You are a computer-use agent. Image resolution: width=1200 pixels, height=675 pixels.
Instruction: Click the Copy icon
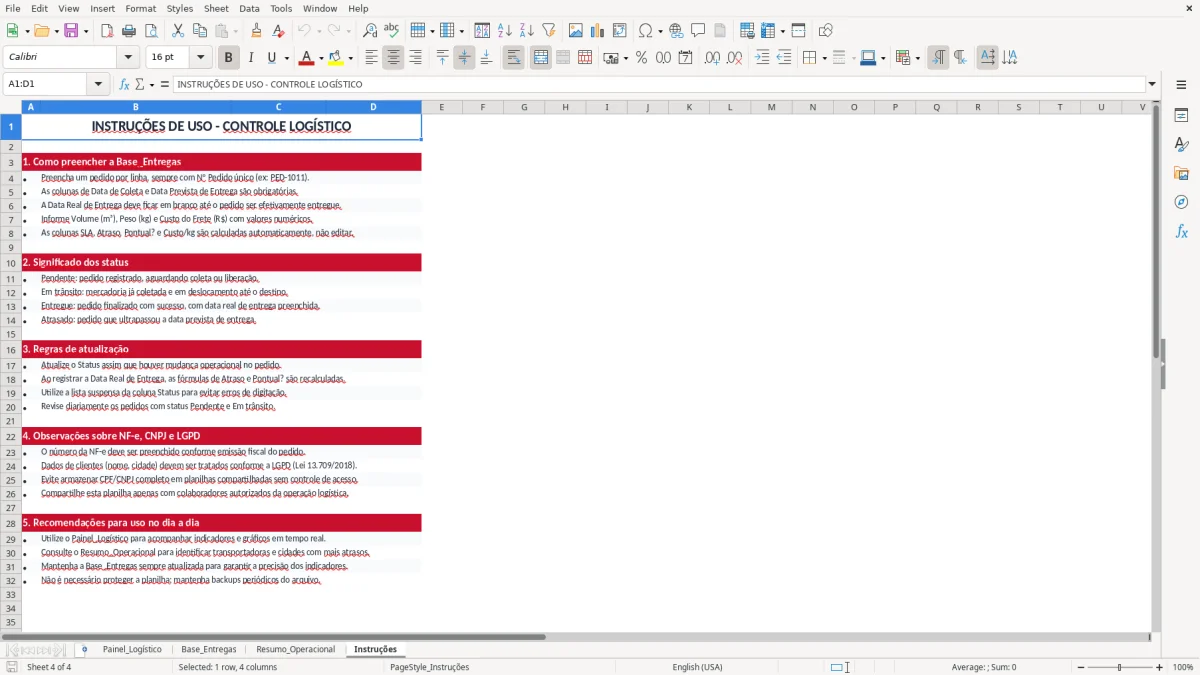(x=199, y=31)
